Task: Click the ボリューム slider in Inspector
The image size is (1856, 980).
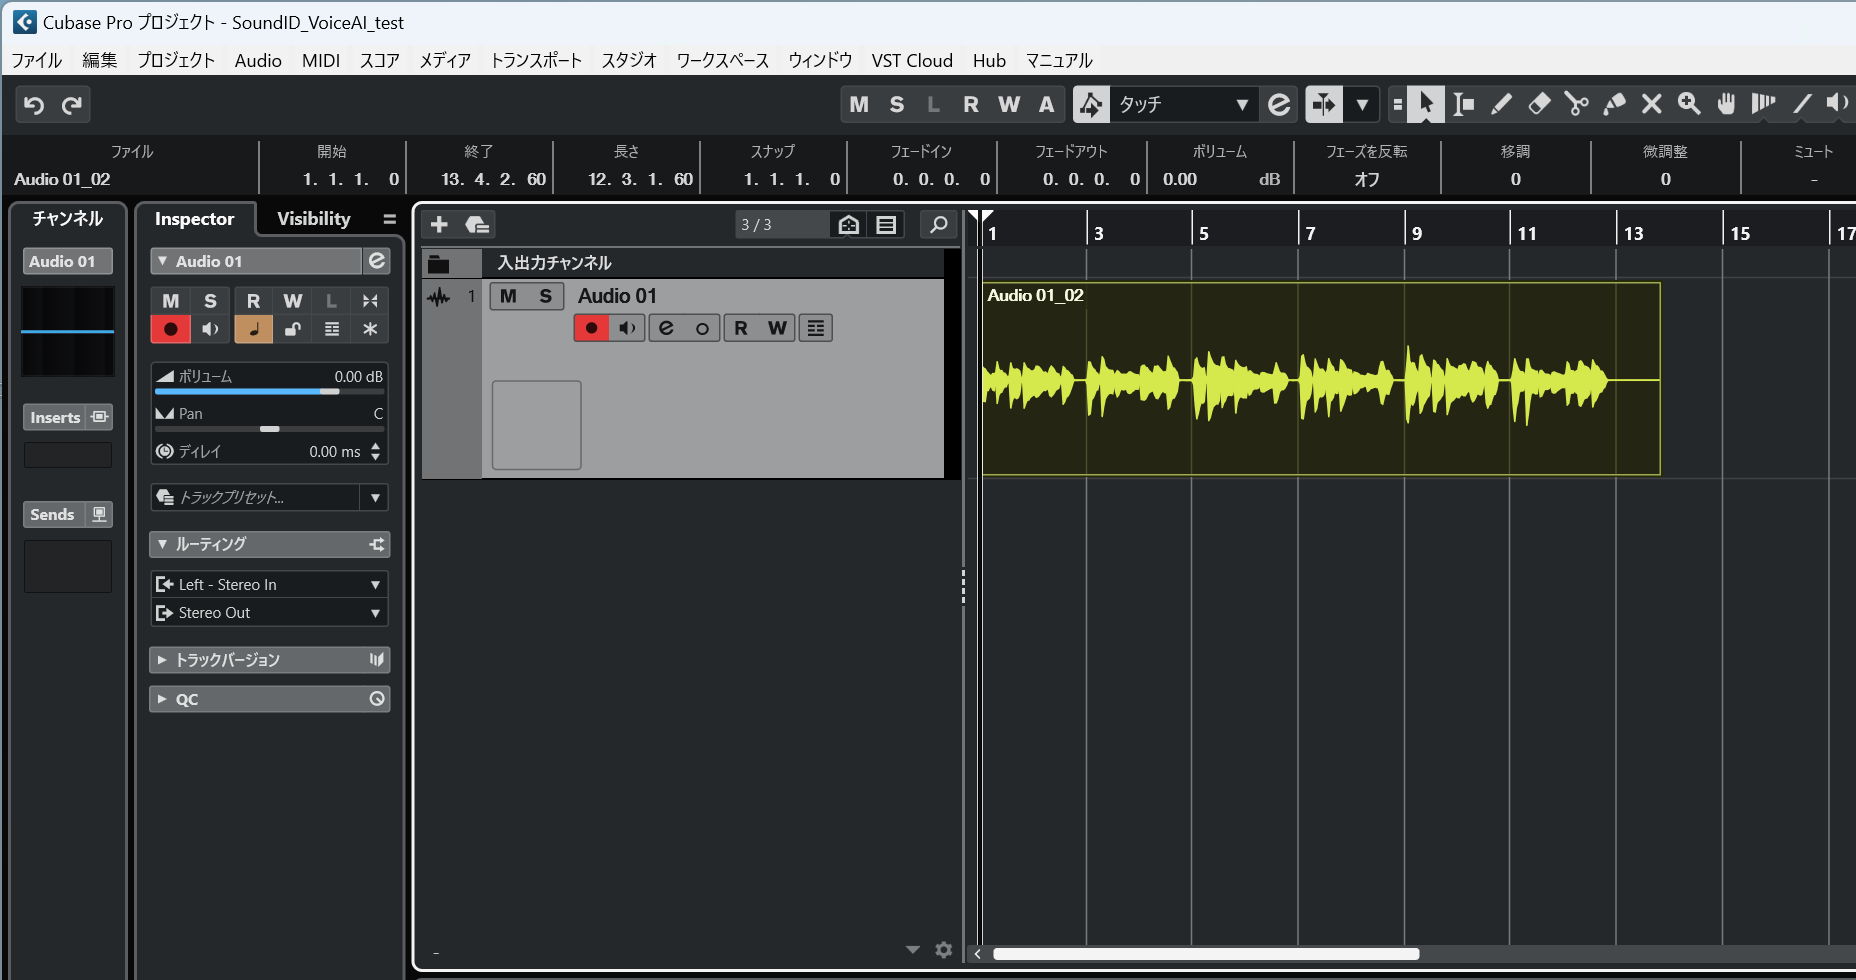Action: tap(270, 391)
